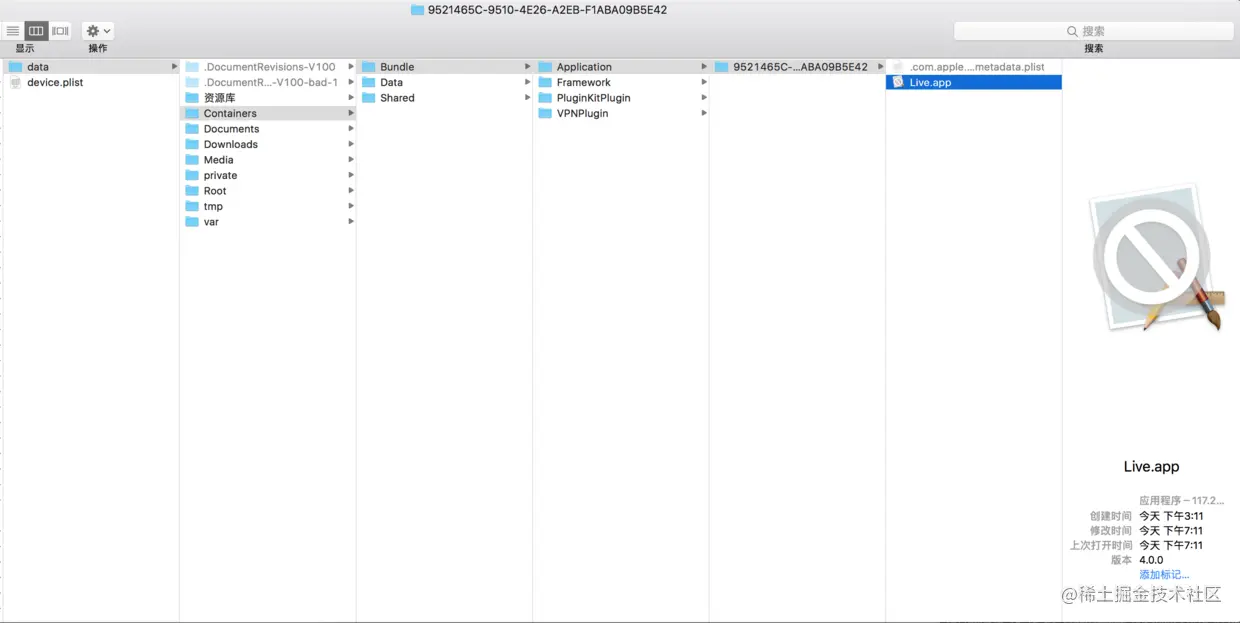This screenshot has width=1240, height=623.
Task: Expand arrow next to Downloads row
Action: (351, 144)
